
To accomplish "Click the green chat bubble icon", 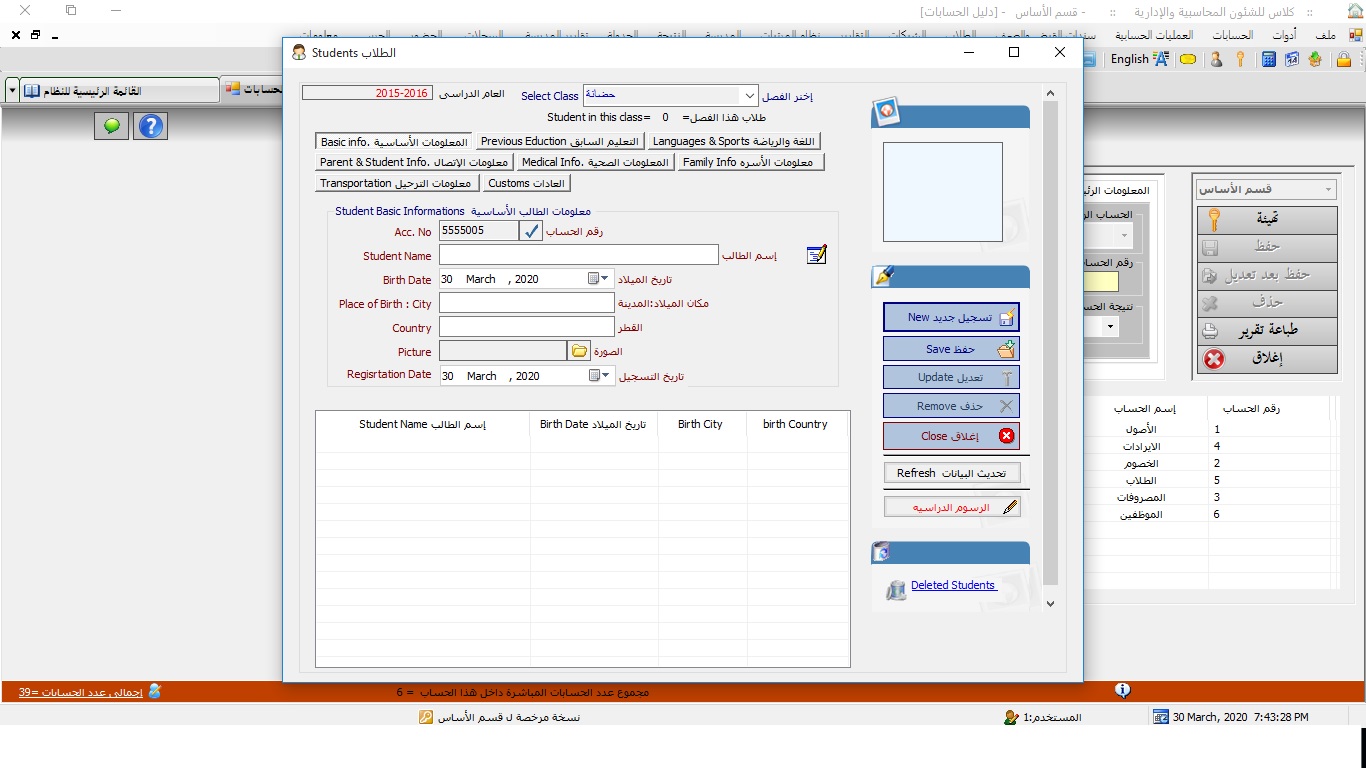I will 111,126.
